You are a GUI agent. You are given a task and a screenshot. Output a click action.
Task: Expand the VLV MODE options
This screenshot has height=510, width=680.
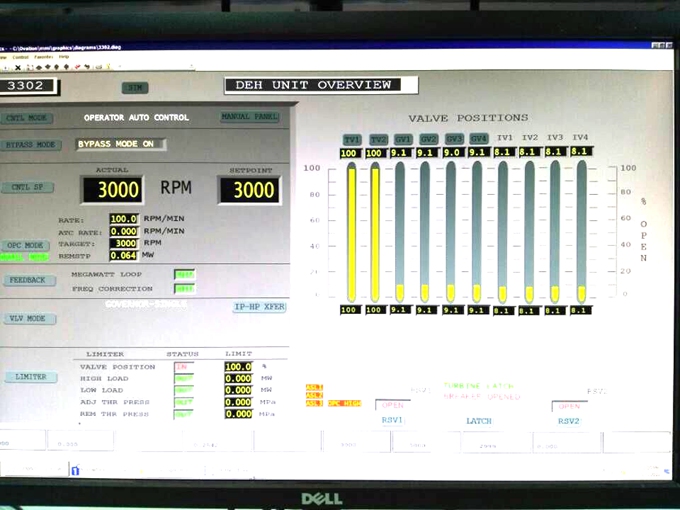[27, 319]
